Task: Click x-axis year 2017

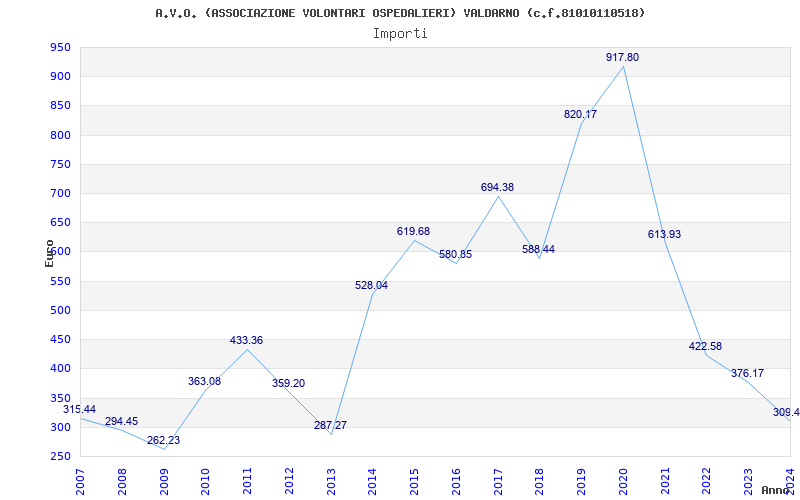Action: 498,481
